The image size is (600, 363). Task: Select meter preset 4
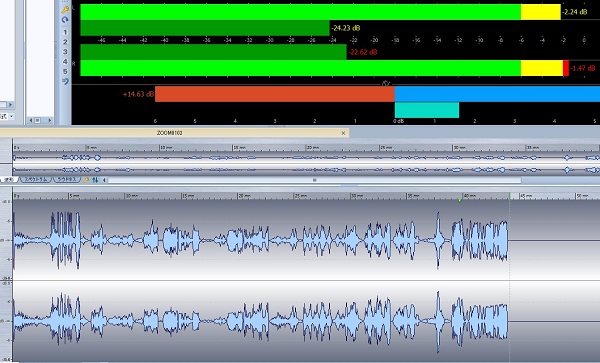pyautogui.click(x=65, y=62)
